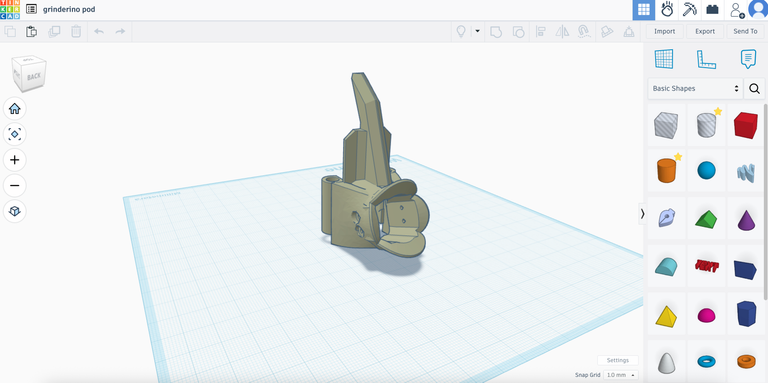Open the Notes tool

[x=748, y=59]
